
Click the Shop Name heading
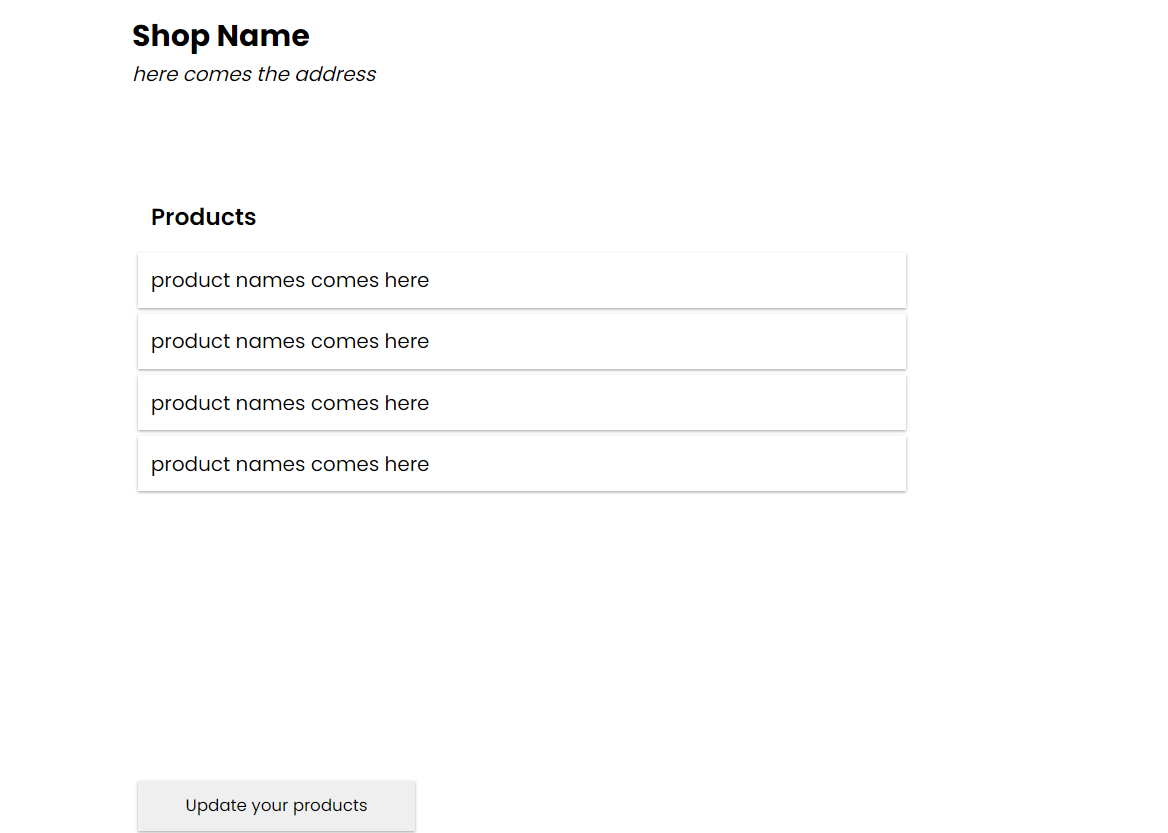pyautogui.click(x=220, y=37)
